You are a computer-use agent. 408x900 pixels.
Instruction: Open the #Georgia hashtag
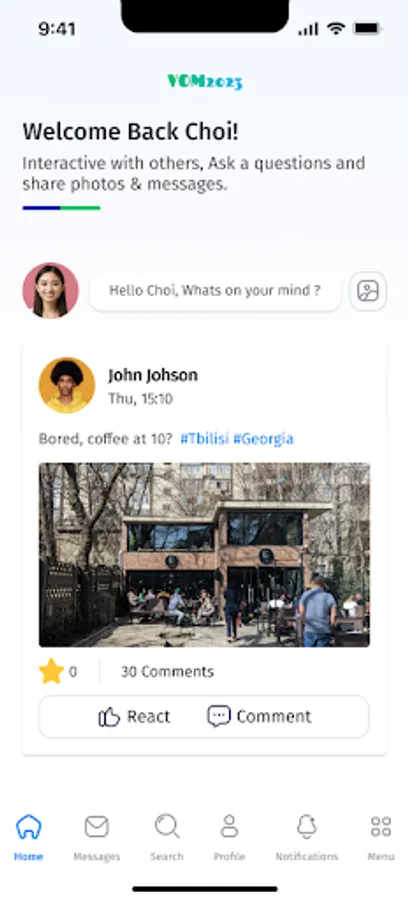pyautogui.click(x=263, y=439)
